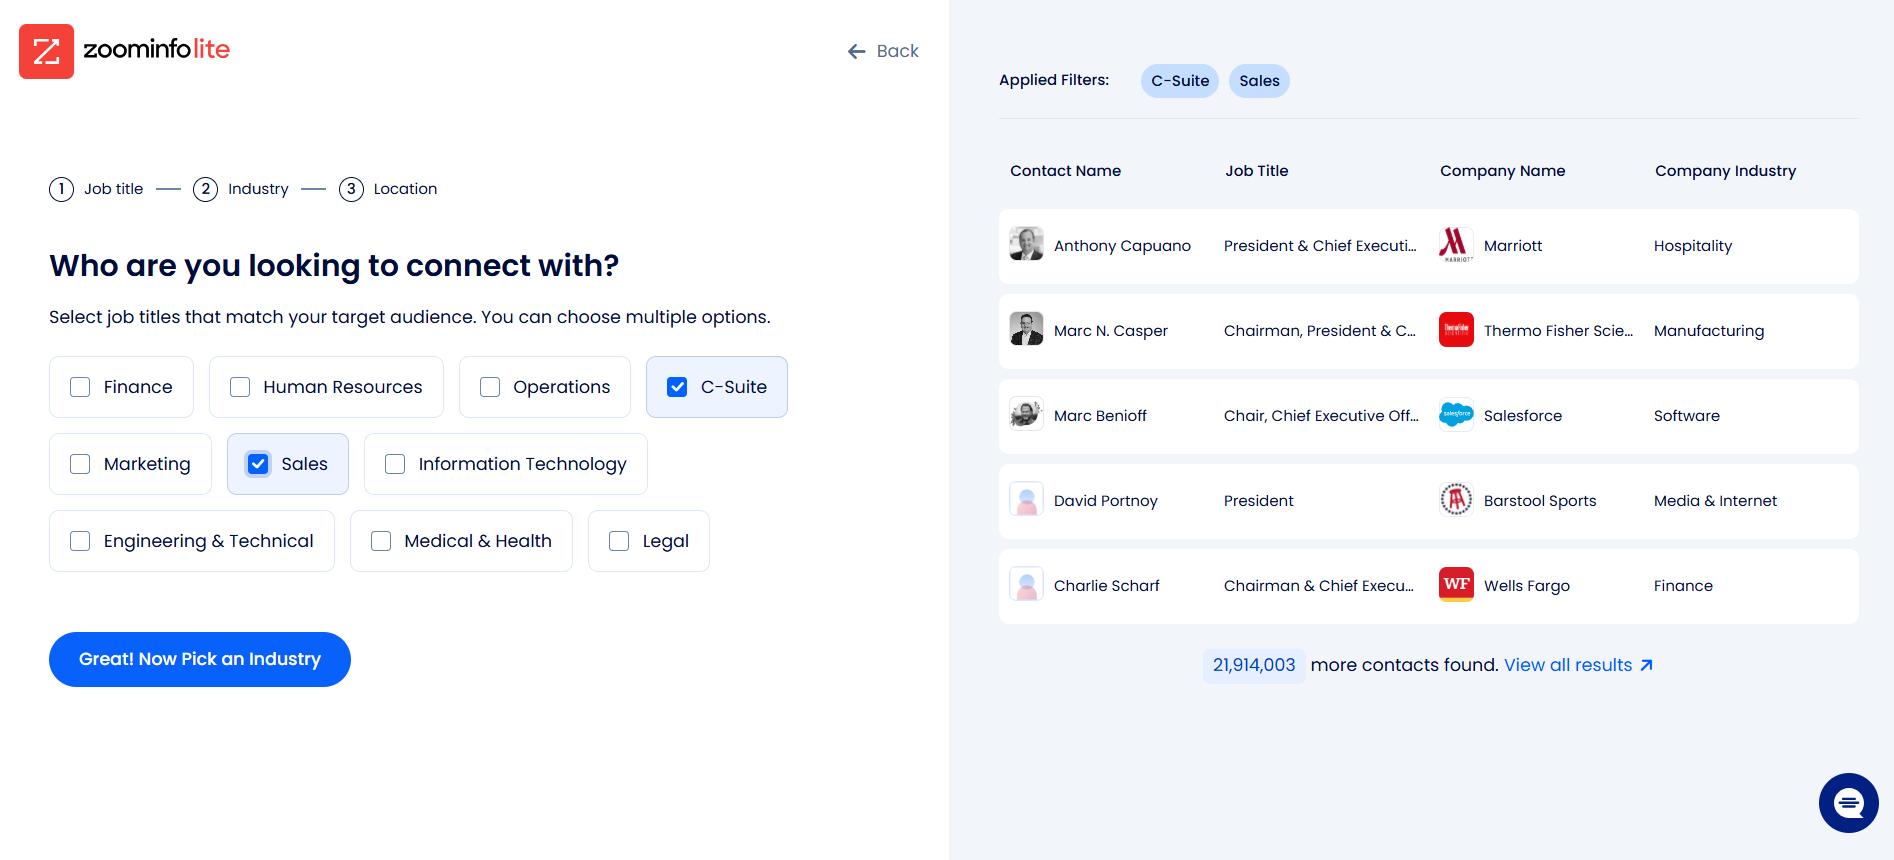
Task: Click the Barstool Sports logo
Action: tap(1456, 499)
